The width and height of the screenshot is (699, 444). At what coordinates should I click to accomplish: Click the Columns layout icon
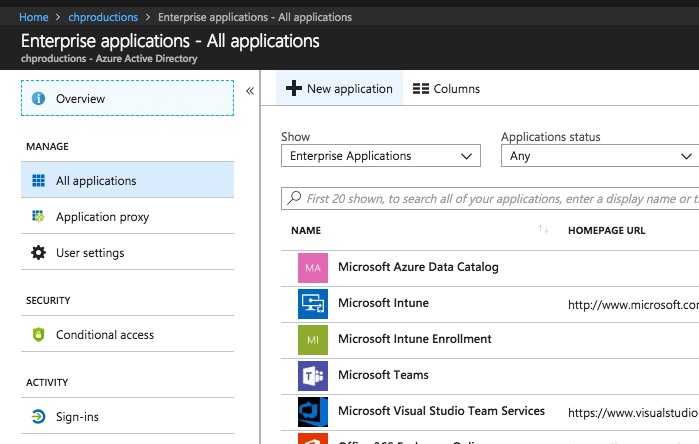(421, 89)
